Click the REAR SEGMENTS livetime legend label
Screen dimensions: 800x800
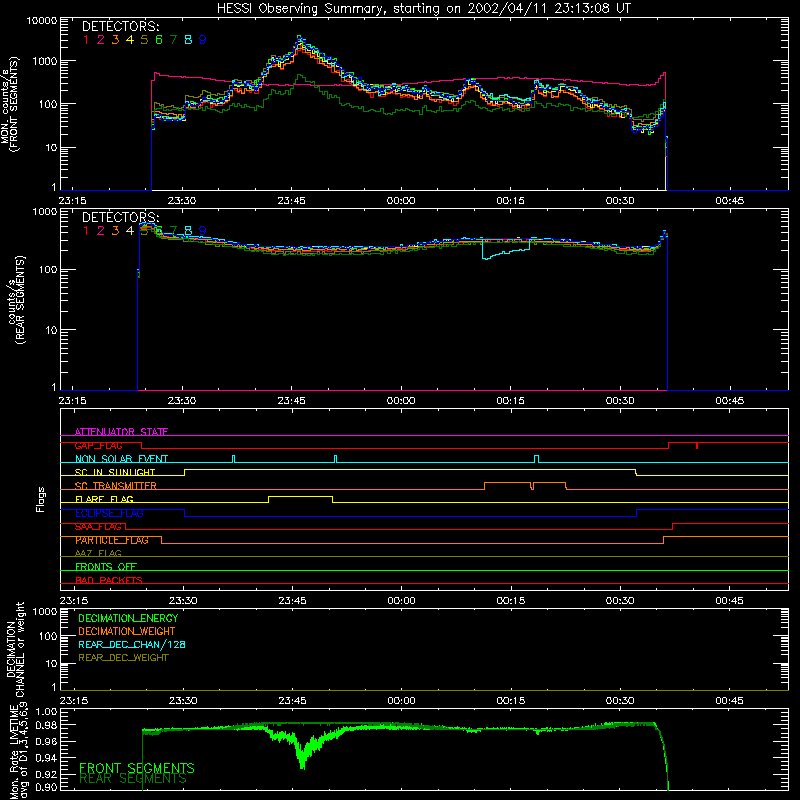[133, 779]
